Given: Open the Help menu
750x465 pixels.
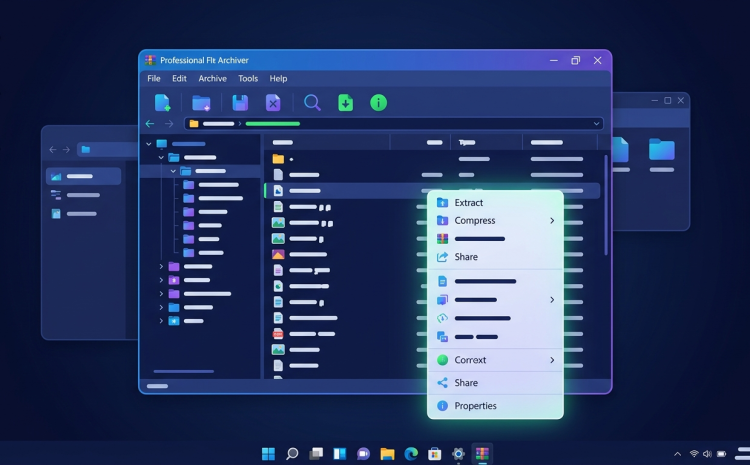Looking at the screenshot, I should pyautogui.click(x=278, y=78).
